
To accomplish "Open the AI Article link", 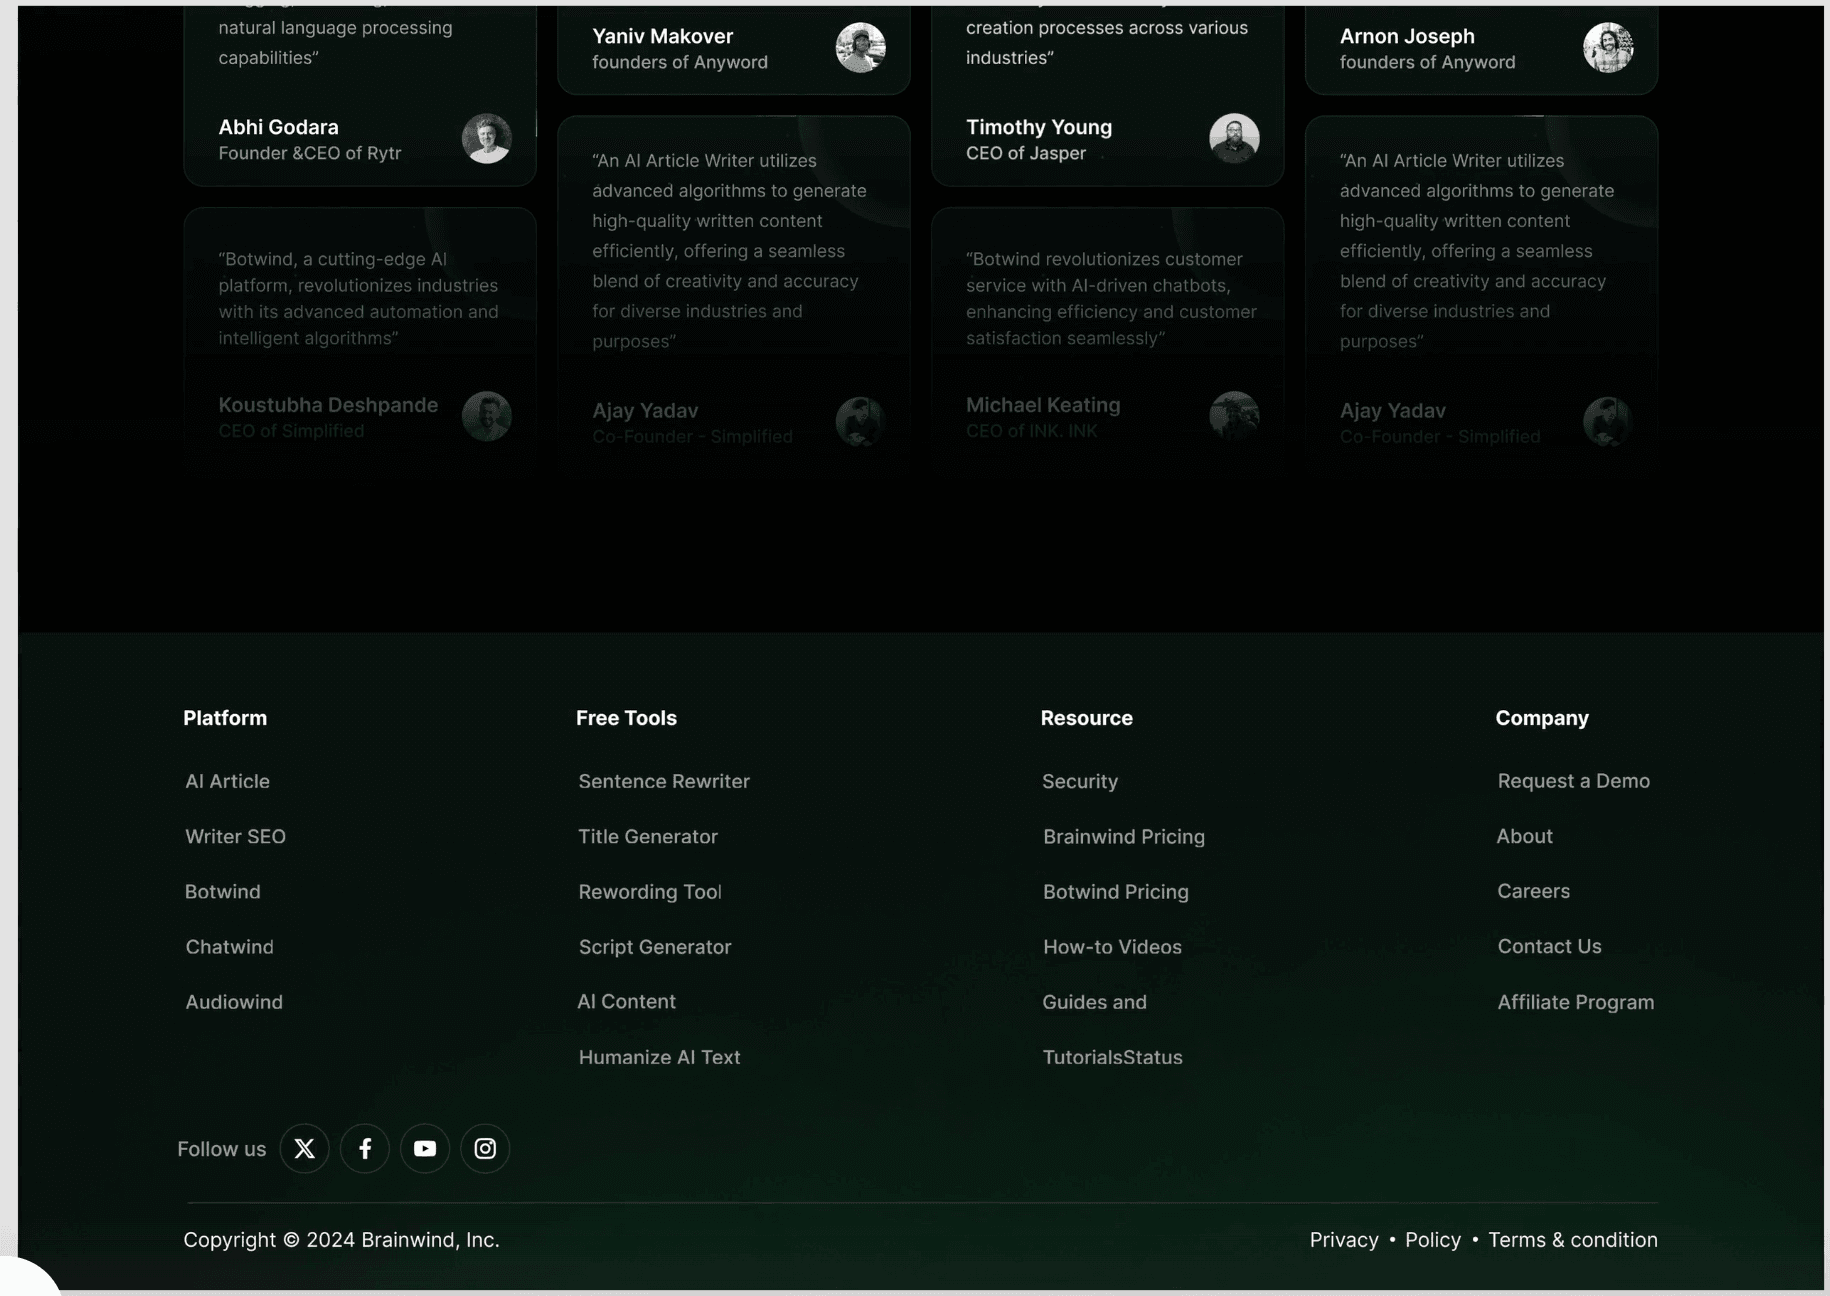I will [x=228, y=781].
